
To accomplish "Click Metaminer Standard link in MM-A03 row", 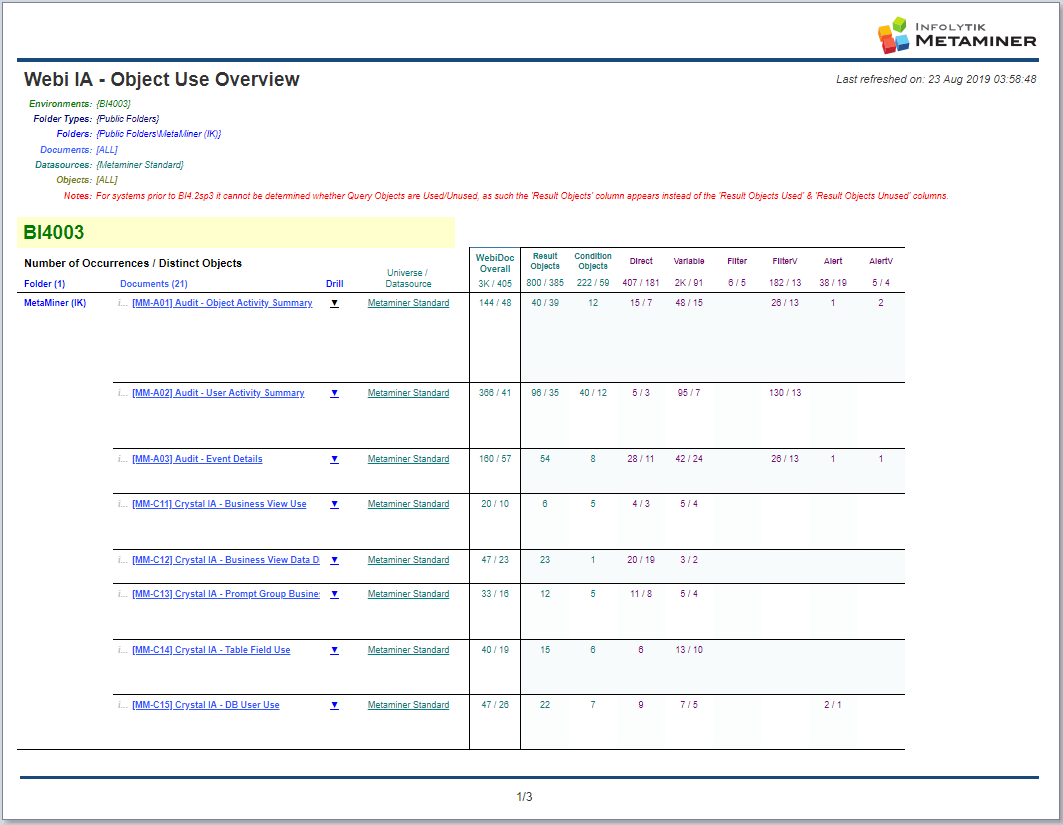I will coord(408,459).
